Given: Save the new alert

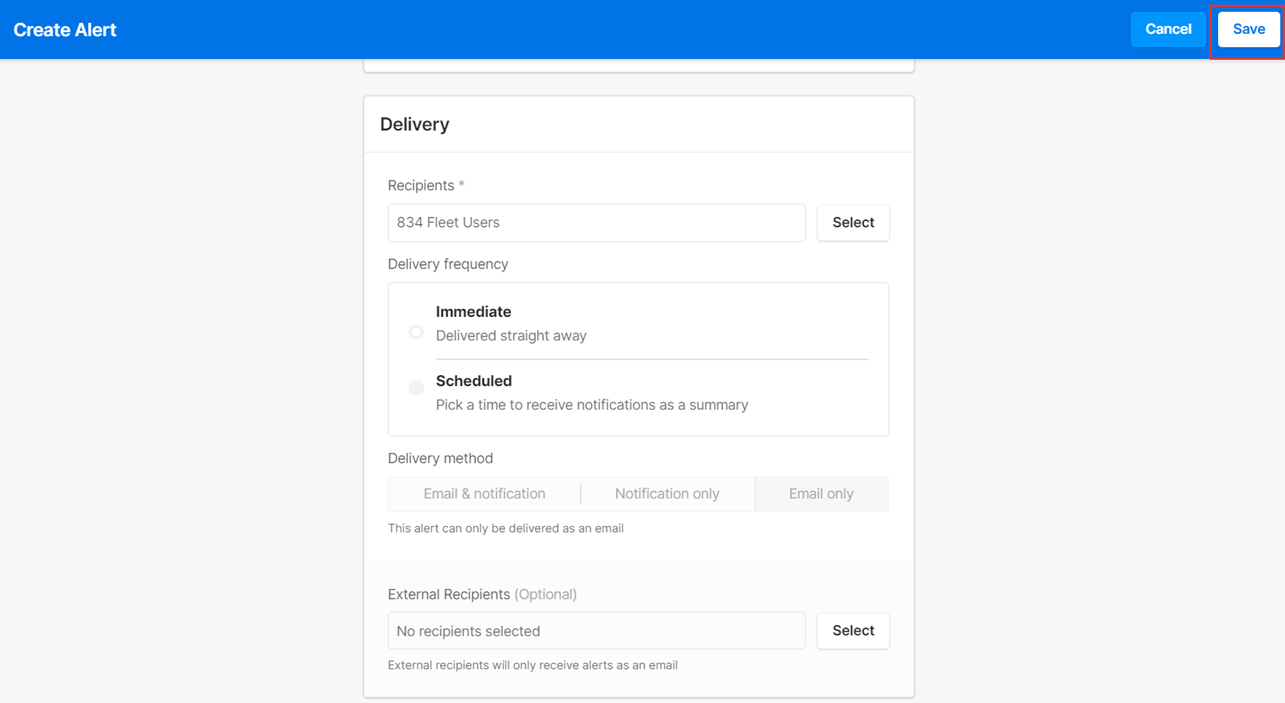Looking at the screenshot, I should pyautogui.click(x=1248, y=30).
